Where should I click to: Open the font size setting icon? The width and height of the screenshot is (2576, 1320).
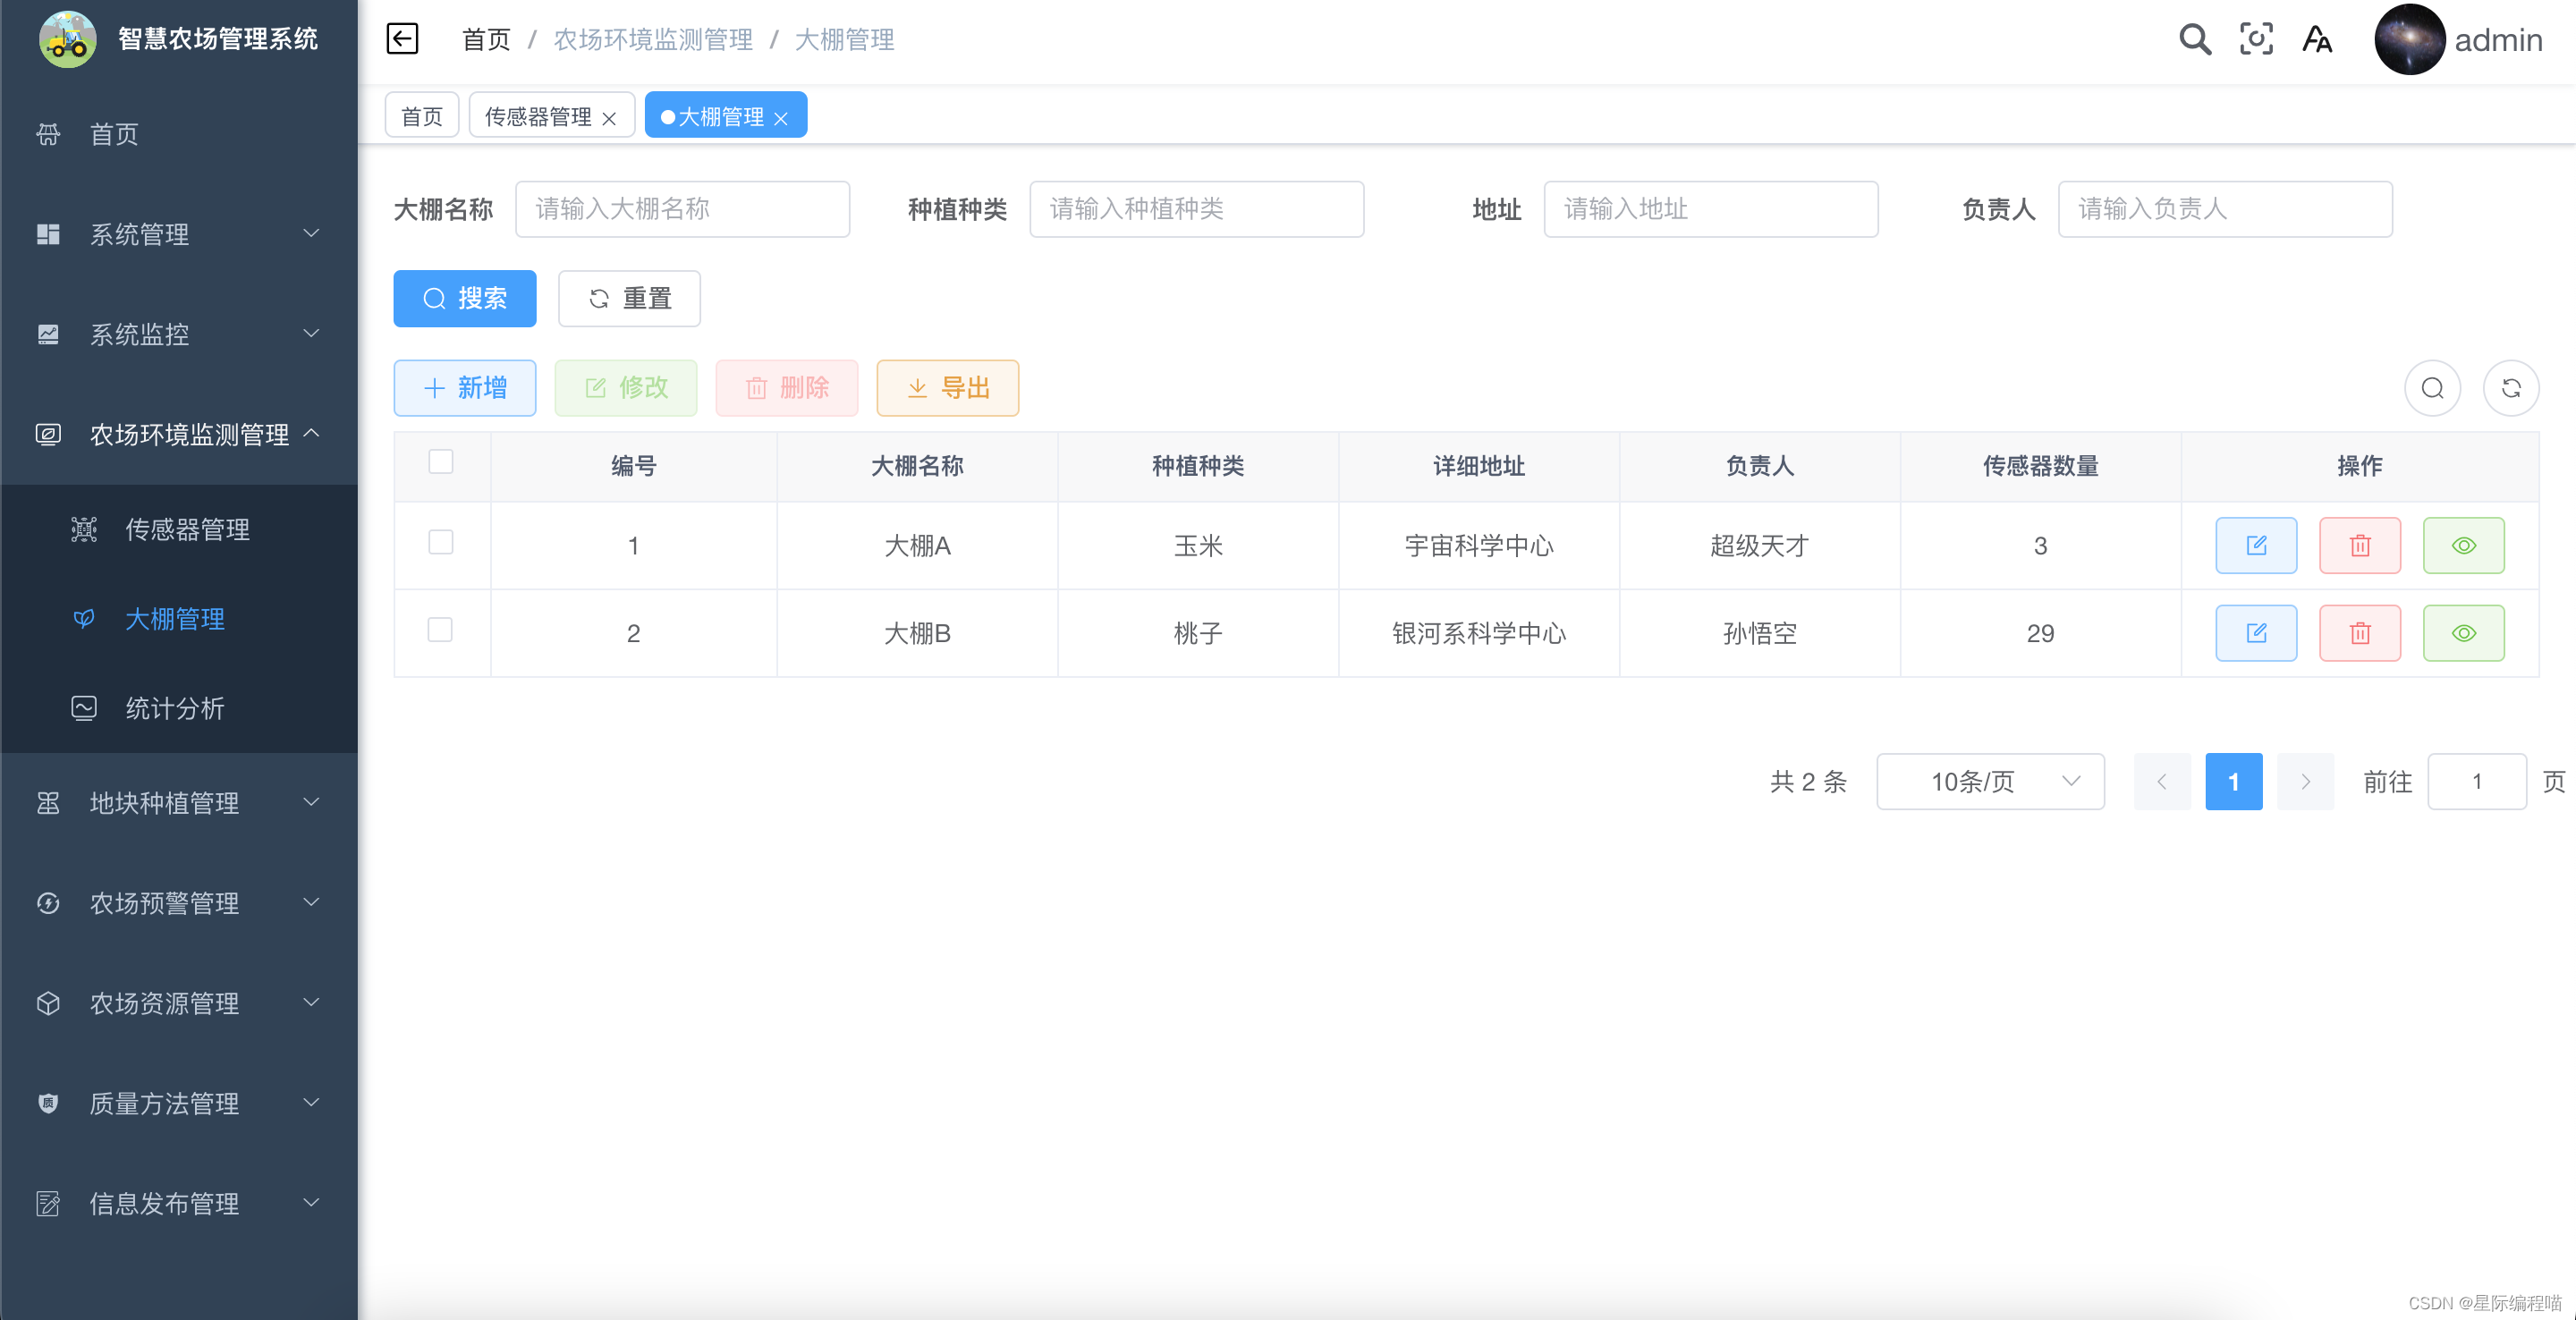(x=2317, y=39)
